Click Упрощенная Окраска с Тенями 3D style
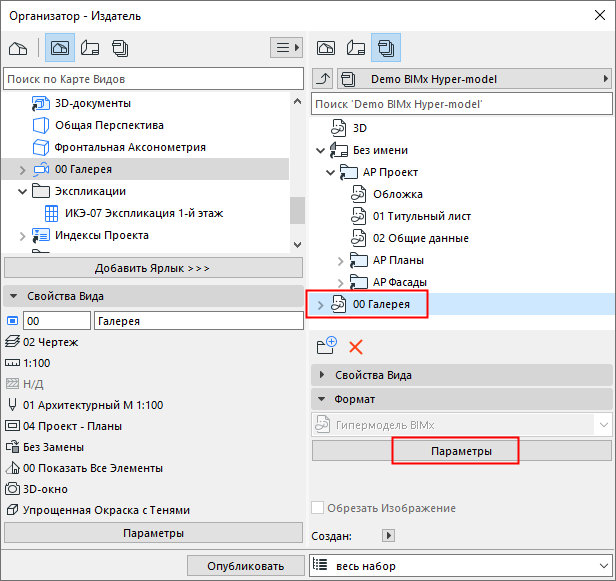The image size is (616, 581). [x=106, y=510]
